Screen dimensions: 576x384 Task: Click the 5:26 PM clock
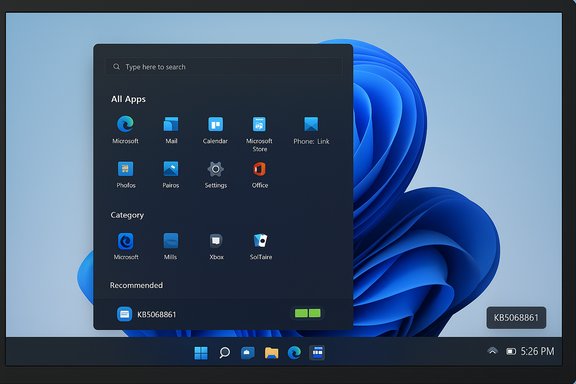click(x=537, y=352)
